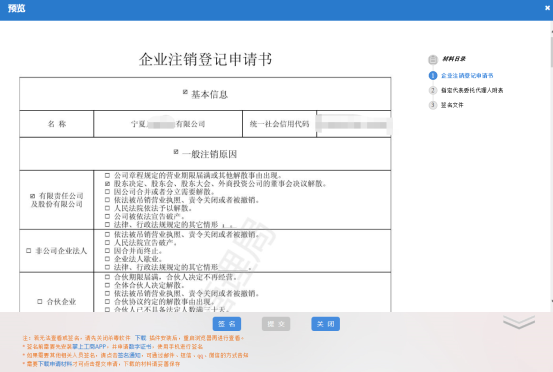
Task: Click the 签名通知 link
Action: (130, 355)
